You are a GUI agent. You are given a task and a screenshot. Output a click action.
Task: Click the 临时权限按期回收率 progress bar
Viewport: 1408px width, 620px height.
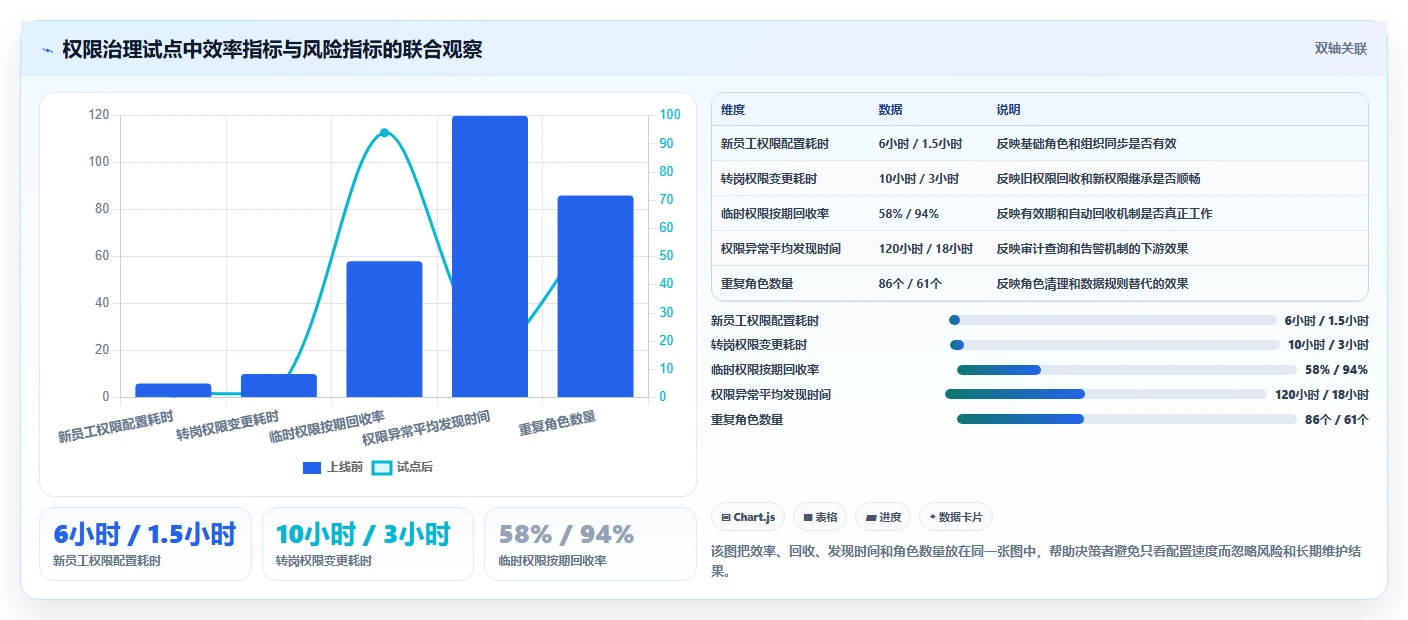click(1127, 370)
